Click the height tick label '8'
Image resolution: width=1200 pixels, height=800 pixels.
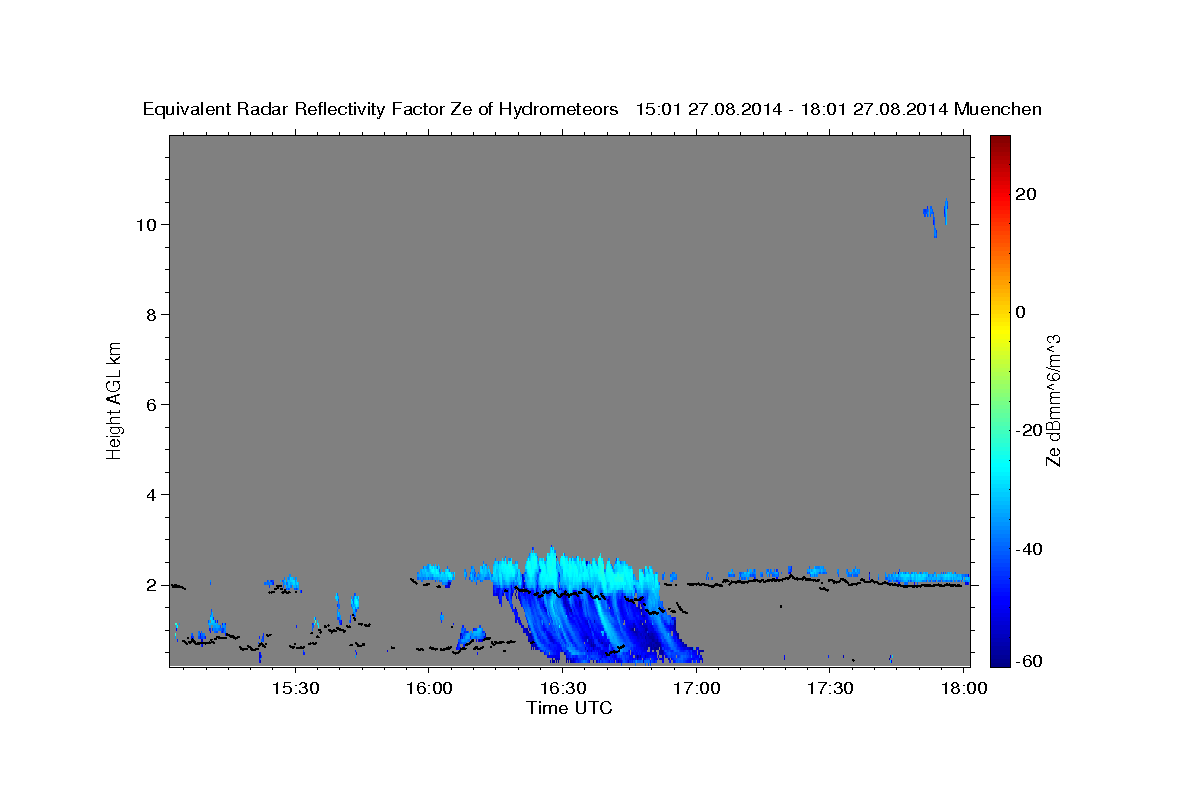(153, 315)
